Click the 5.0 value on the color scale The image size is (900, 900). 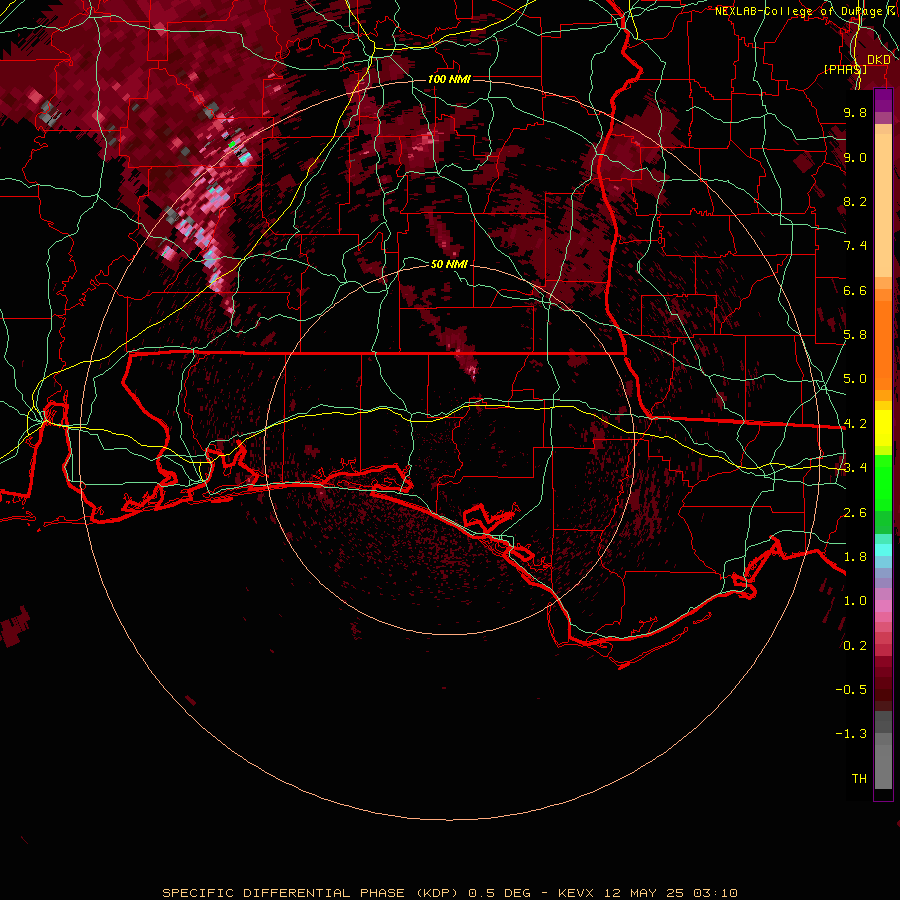(x=855, y=379)
